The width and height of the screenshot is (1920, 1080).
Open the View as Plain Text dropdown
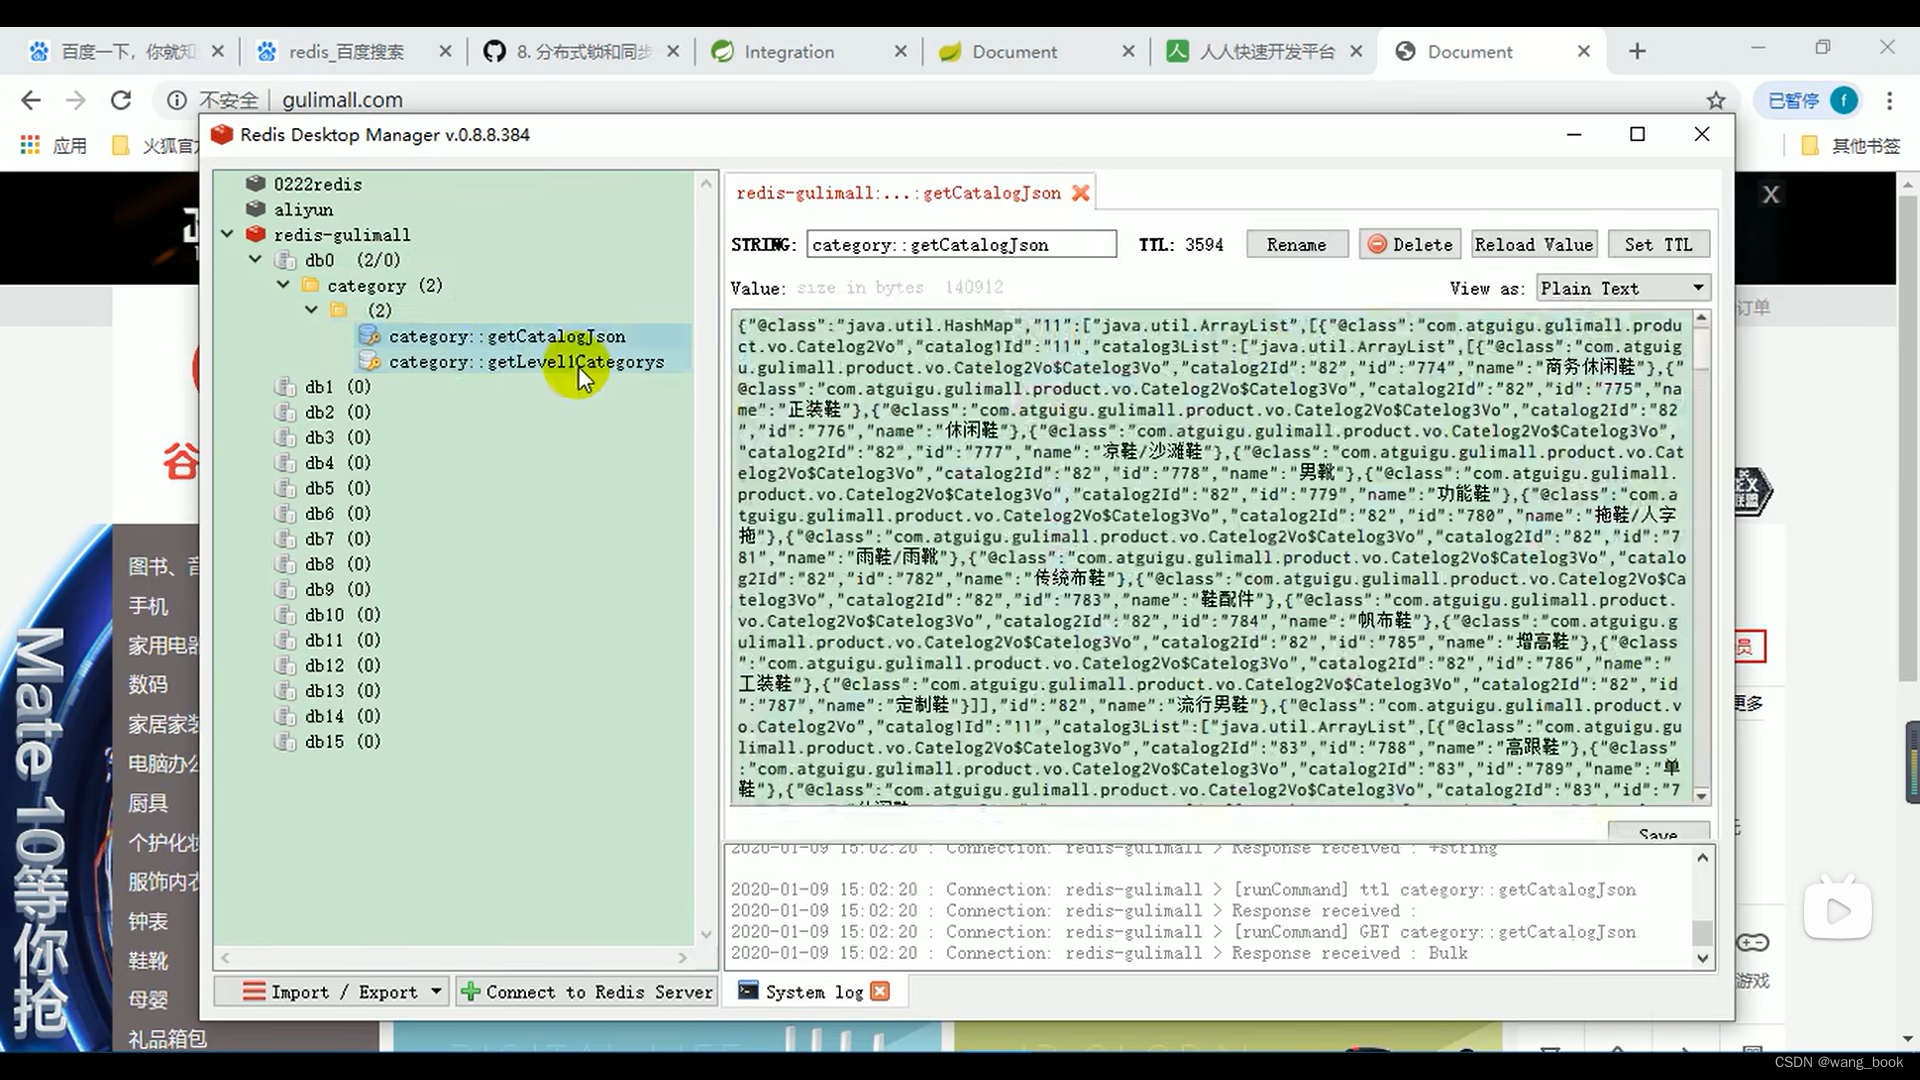(x=1621, y=289)
